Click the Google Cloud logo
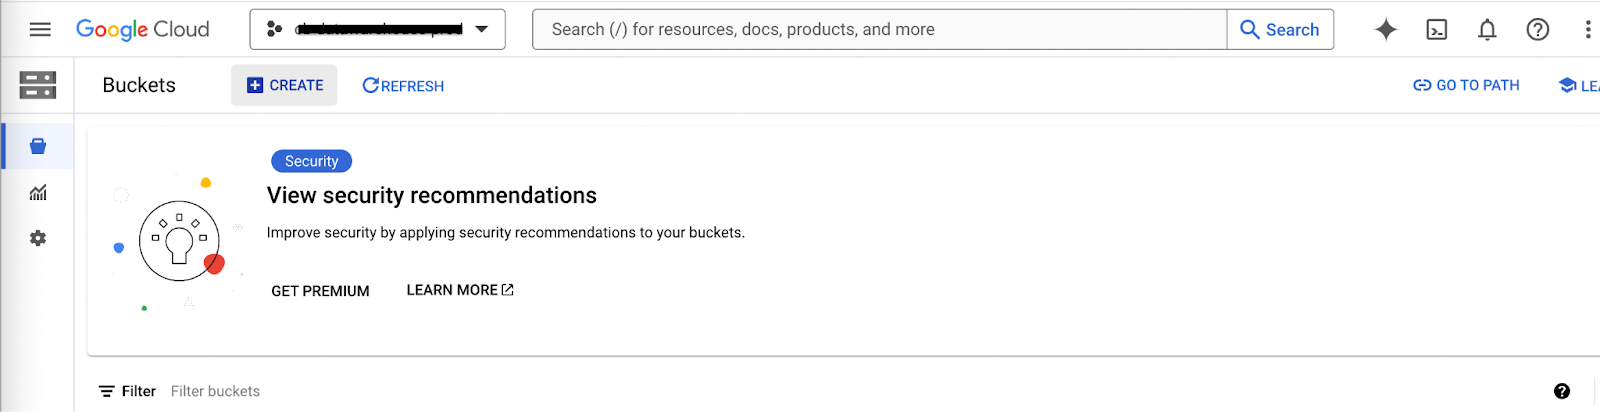The image size is (1600, 412). tap(143, 30)
